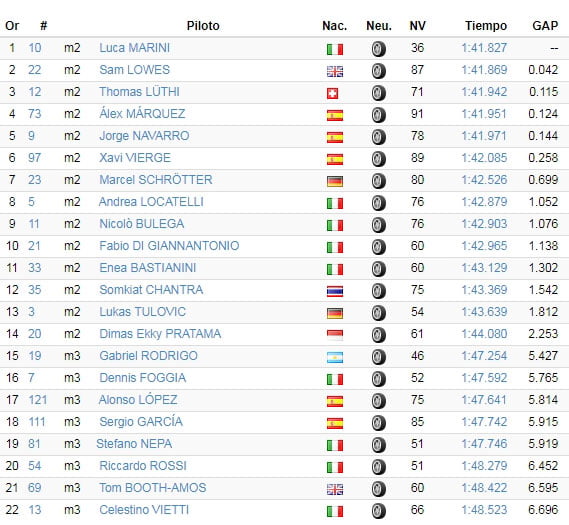
Task: Click the tyre icon in Luca MARINI's row
Action: pos(378,49)
